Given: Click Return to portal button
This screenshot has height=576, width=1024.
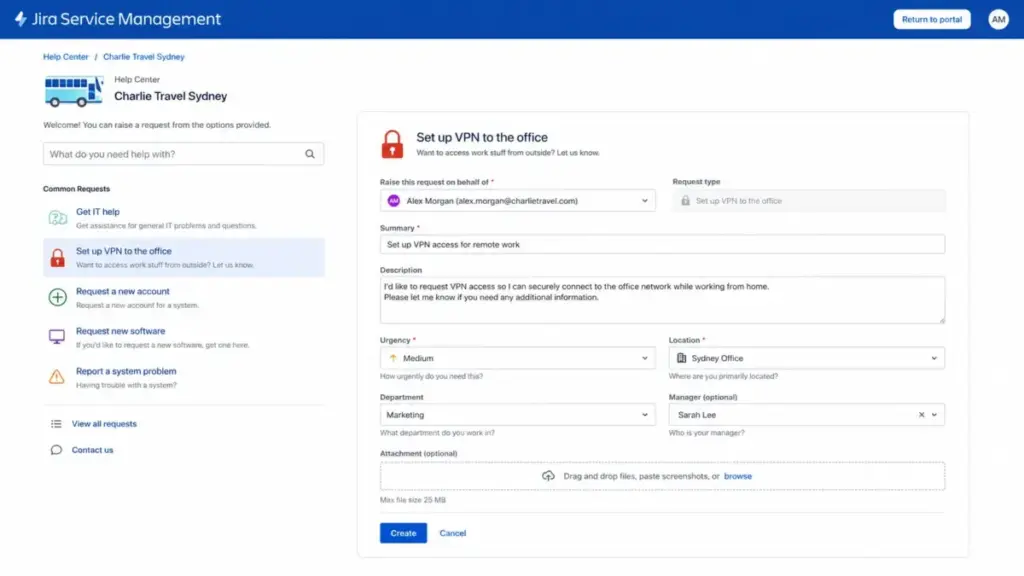Looking at the screenshot, I should pos(931,20).
